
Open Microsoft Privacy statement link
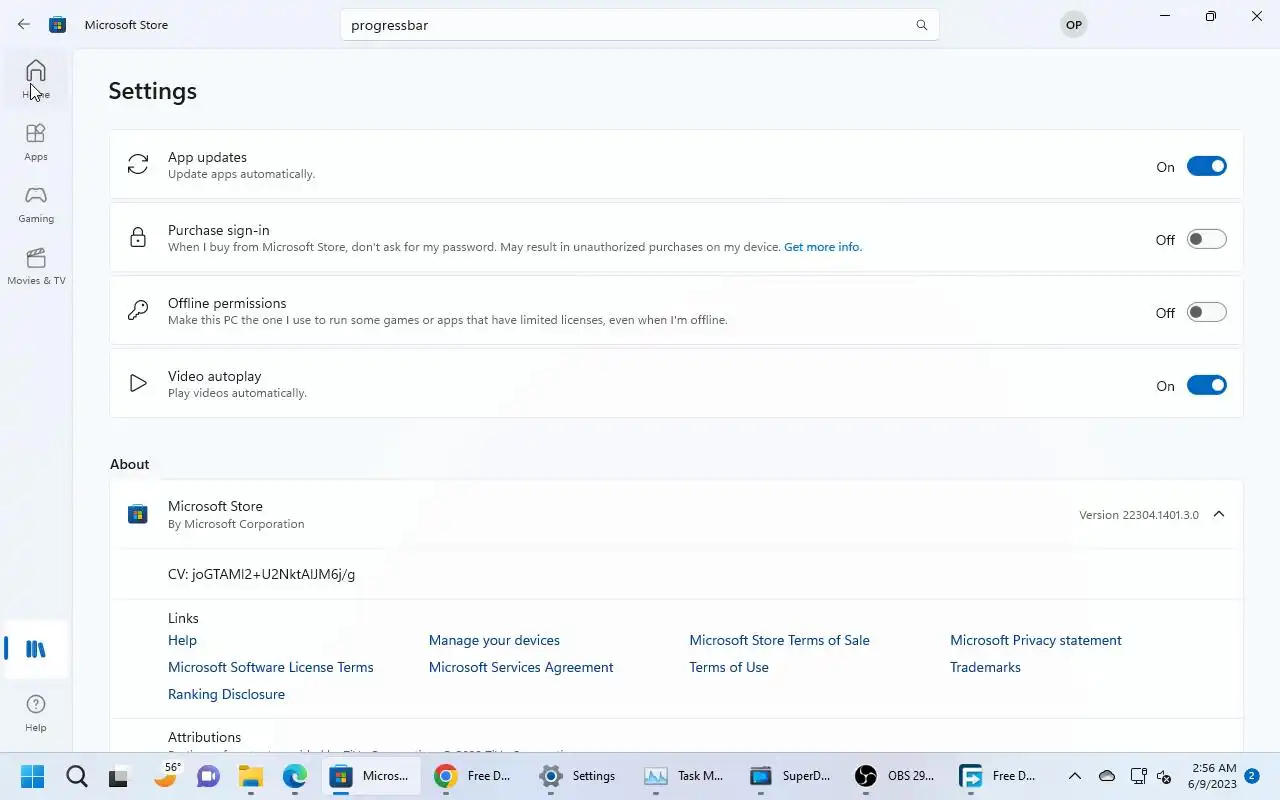coord(1036,640)
